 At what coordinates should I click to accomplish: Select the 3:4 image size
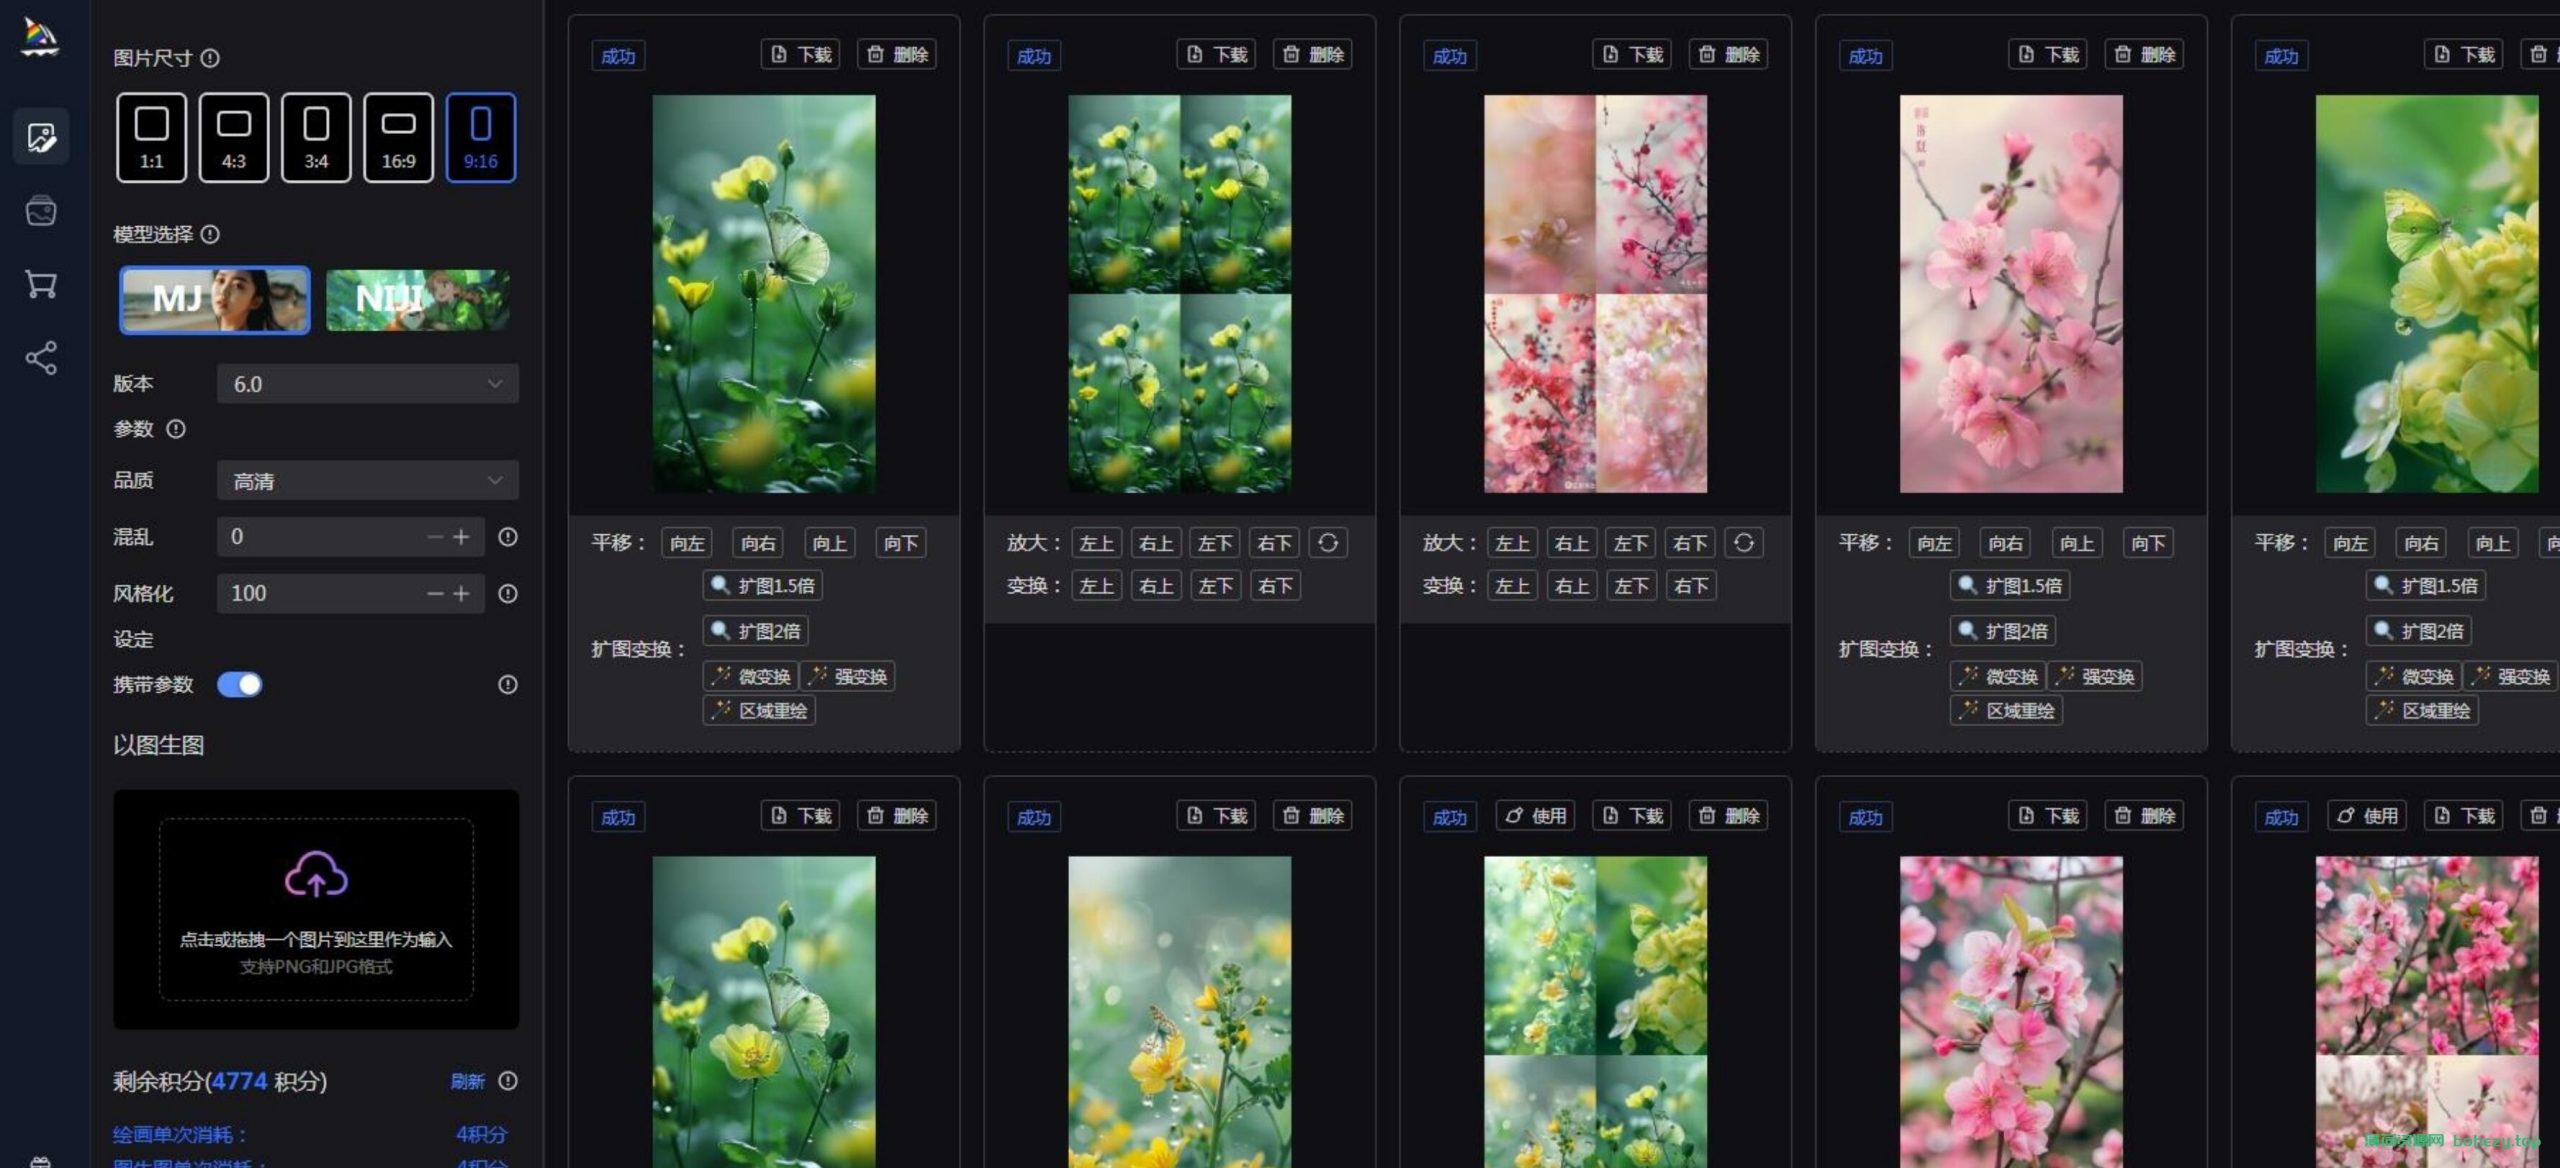(x=316, y=138)
